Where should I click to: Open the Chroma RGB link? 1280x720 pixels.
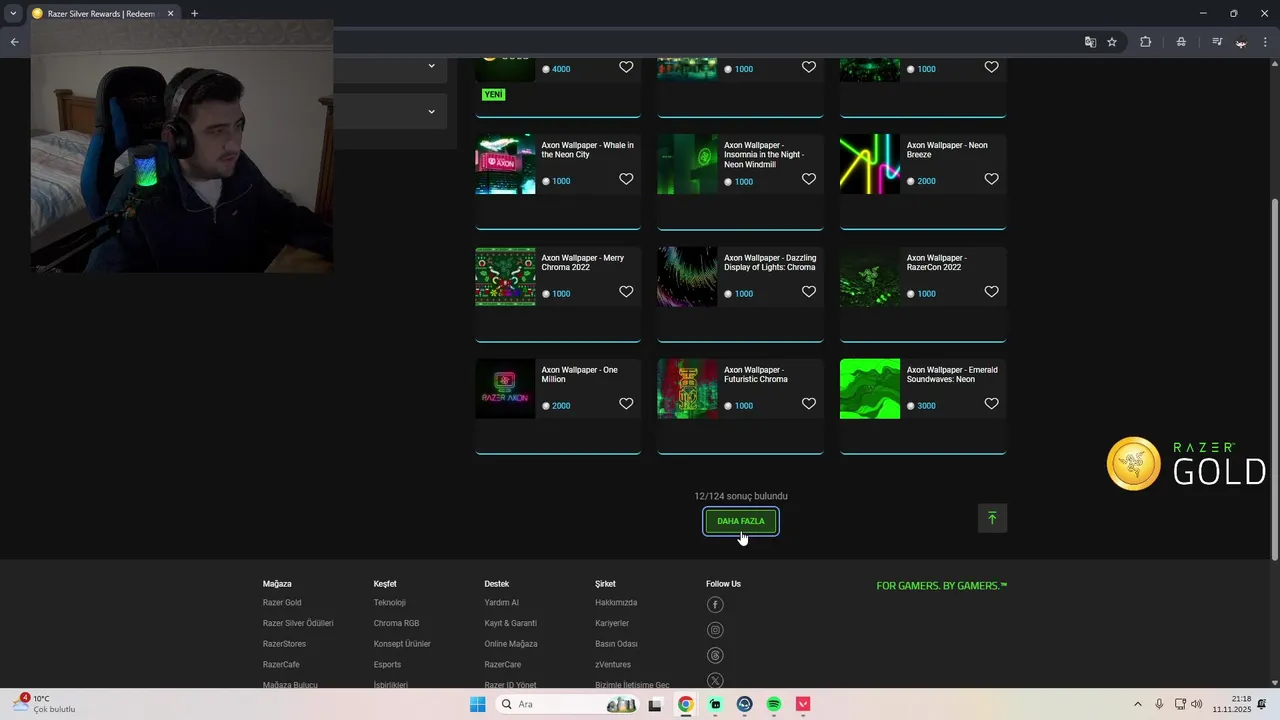point(396,623)
